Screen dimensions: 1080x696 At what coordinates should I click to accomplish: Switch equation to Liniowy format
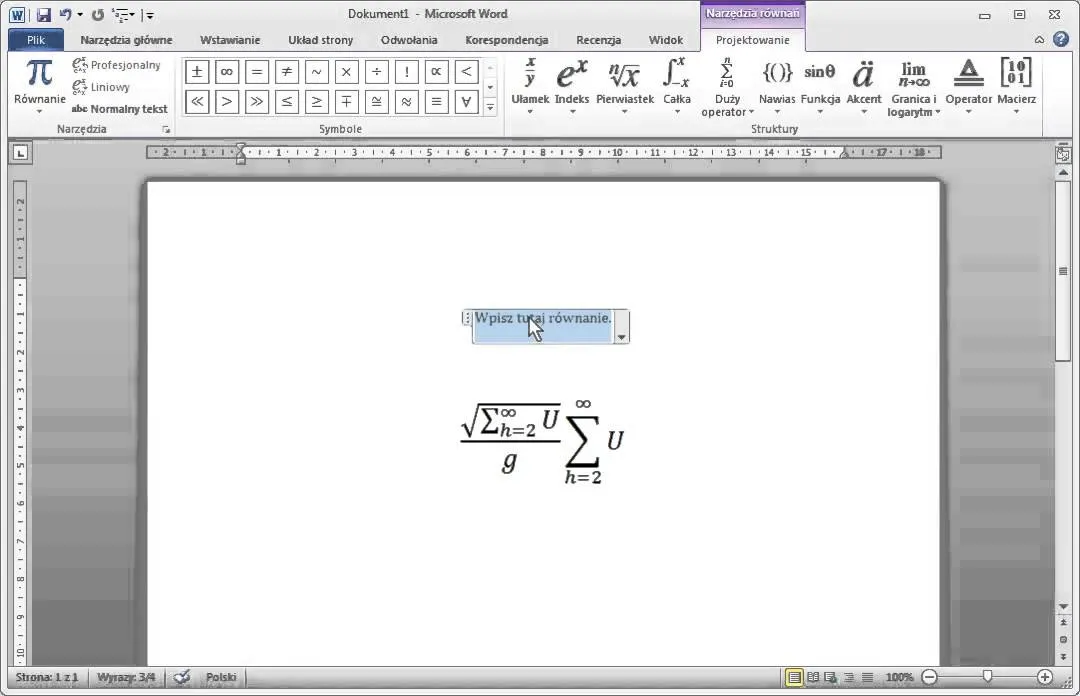[x=101, y=87]
